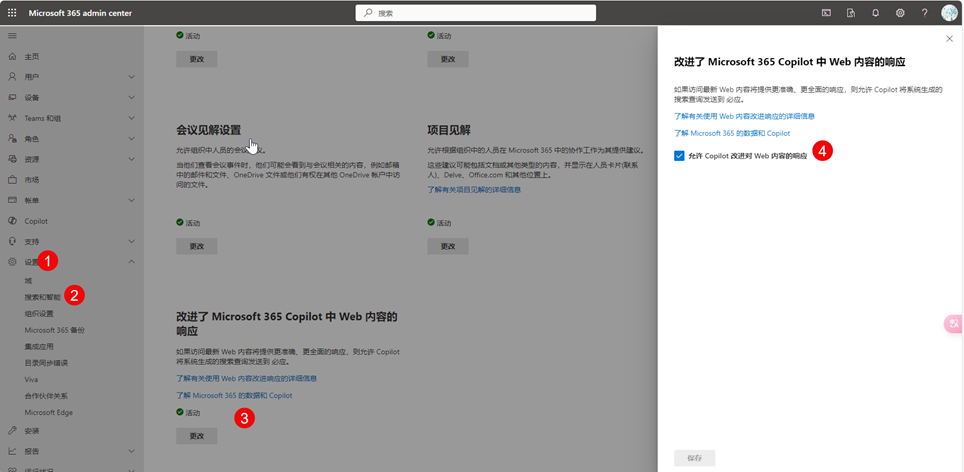Open 组织设置 in sidebar

(39, 313)
